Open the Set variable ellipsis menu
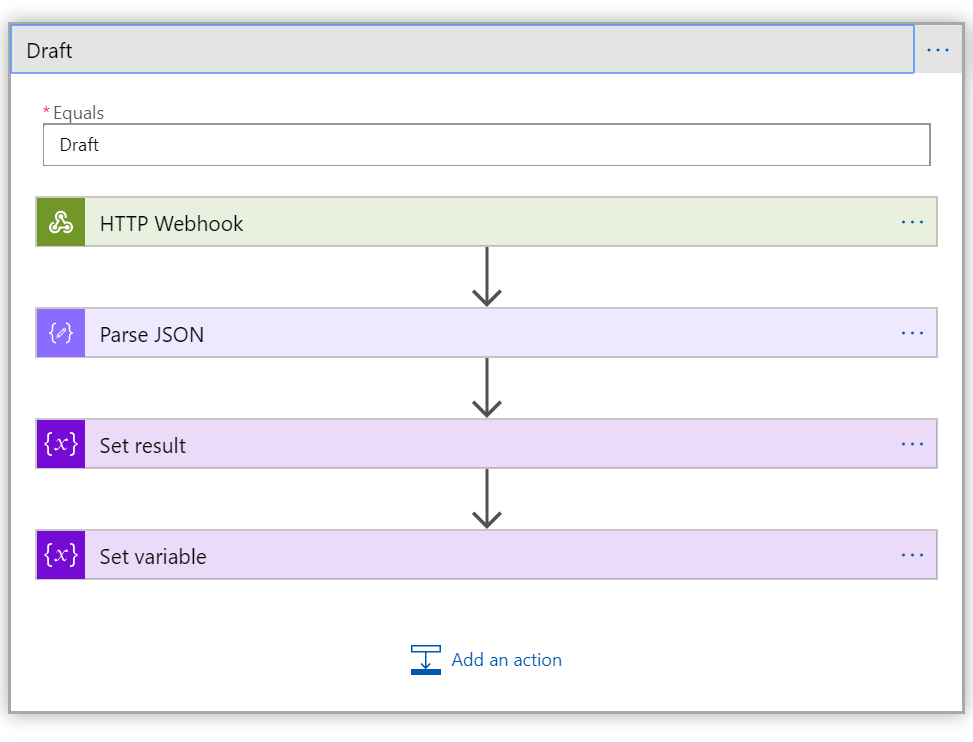 click(x=912, y=555)
